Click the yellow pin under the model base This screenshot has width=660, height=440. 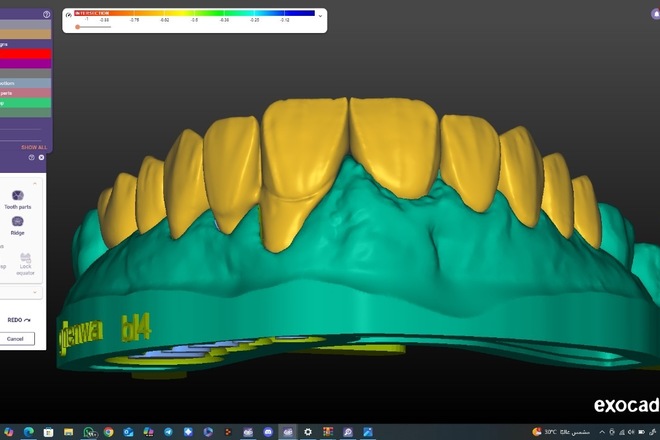[159, 374]
